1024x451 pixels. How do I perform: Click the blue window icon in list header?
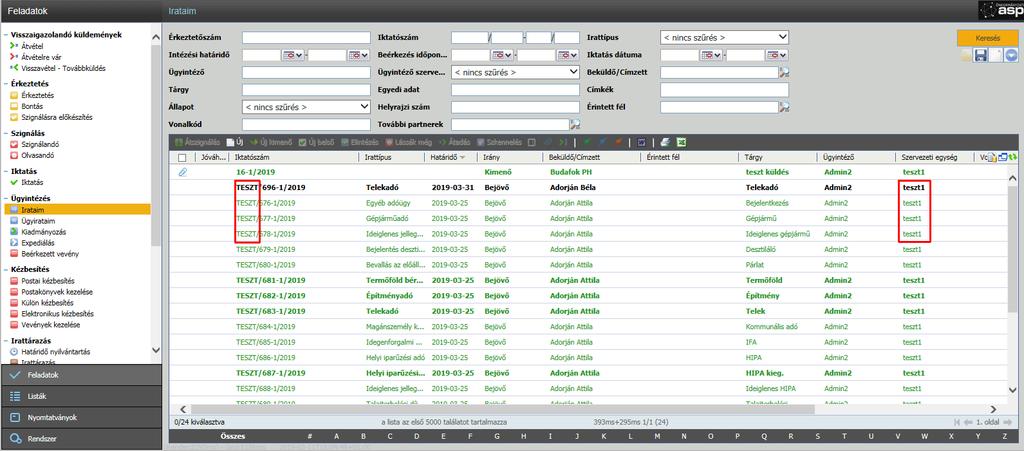point(1003,157)
